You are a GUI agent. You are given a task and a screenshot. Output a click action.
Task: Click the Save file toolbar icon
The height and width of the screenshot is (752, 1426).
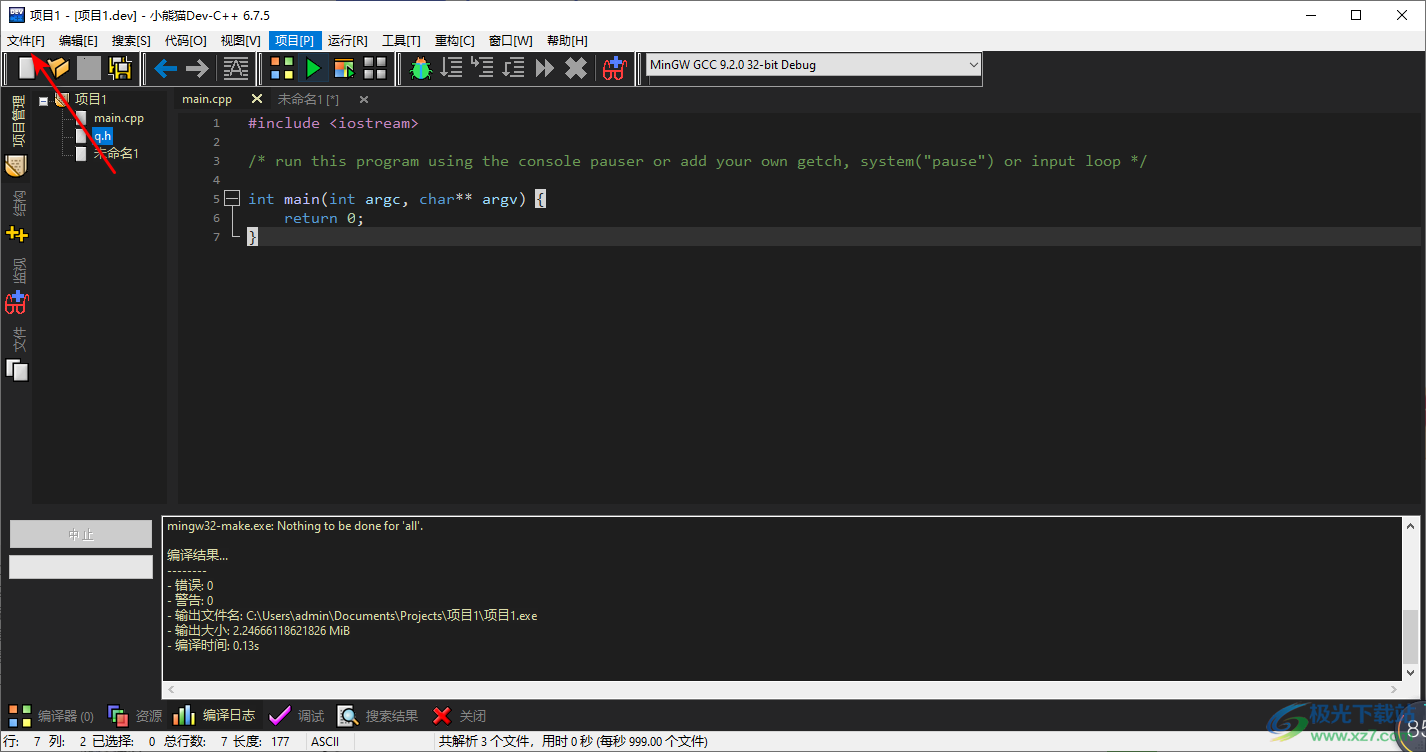pos(89,68)
